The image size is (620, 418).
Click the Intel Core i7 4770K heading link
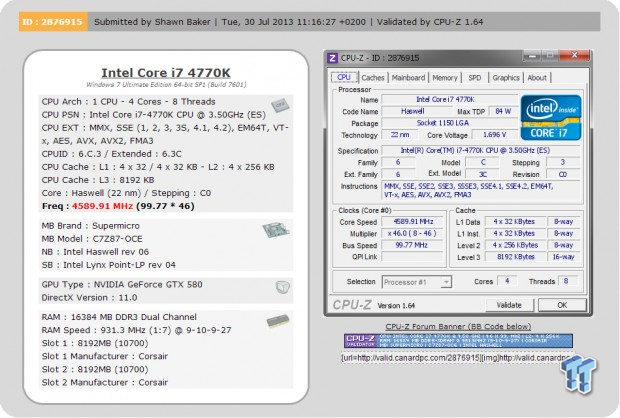pos(166,73)
